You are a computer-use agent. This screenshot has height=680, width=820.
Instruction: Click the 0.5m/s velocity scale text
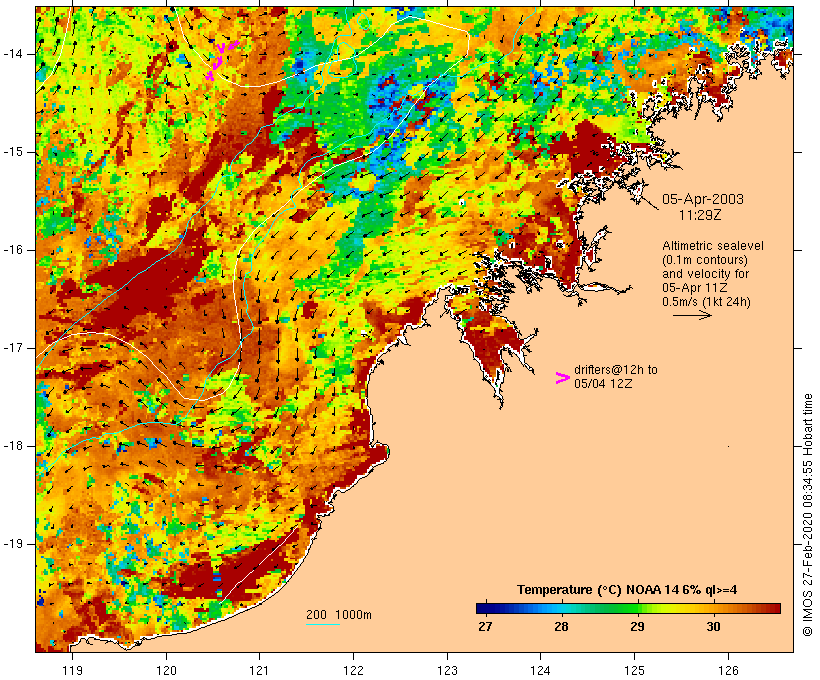[x=706, y=302]
